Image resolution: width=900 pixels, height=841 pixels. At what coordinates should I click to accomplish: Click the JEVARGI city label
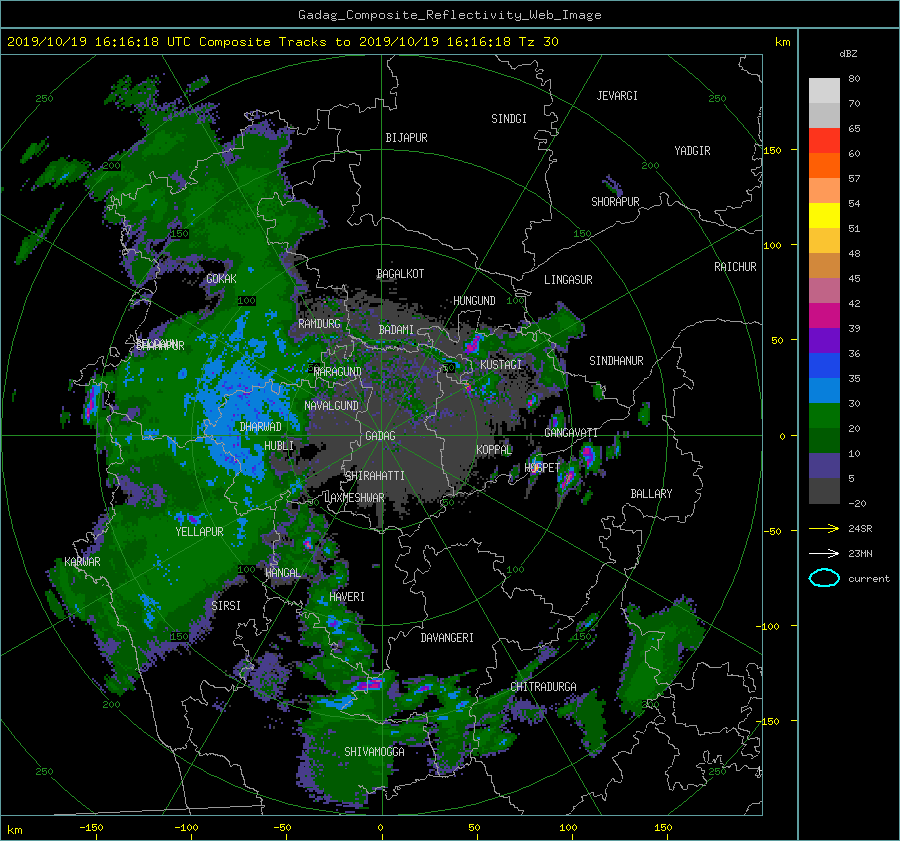point(617,96)
